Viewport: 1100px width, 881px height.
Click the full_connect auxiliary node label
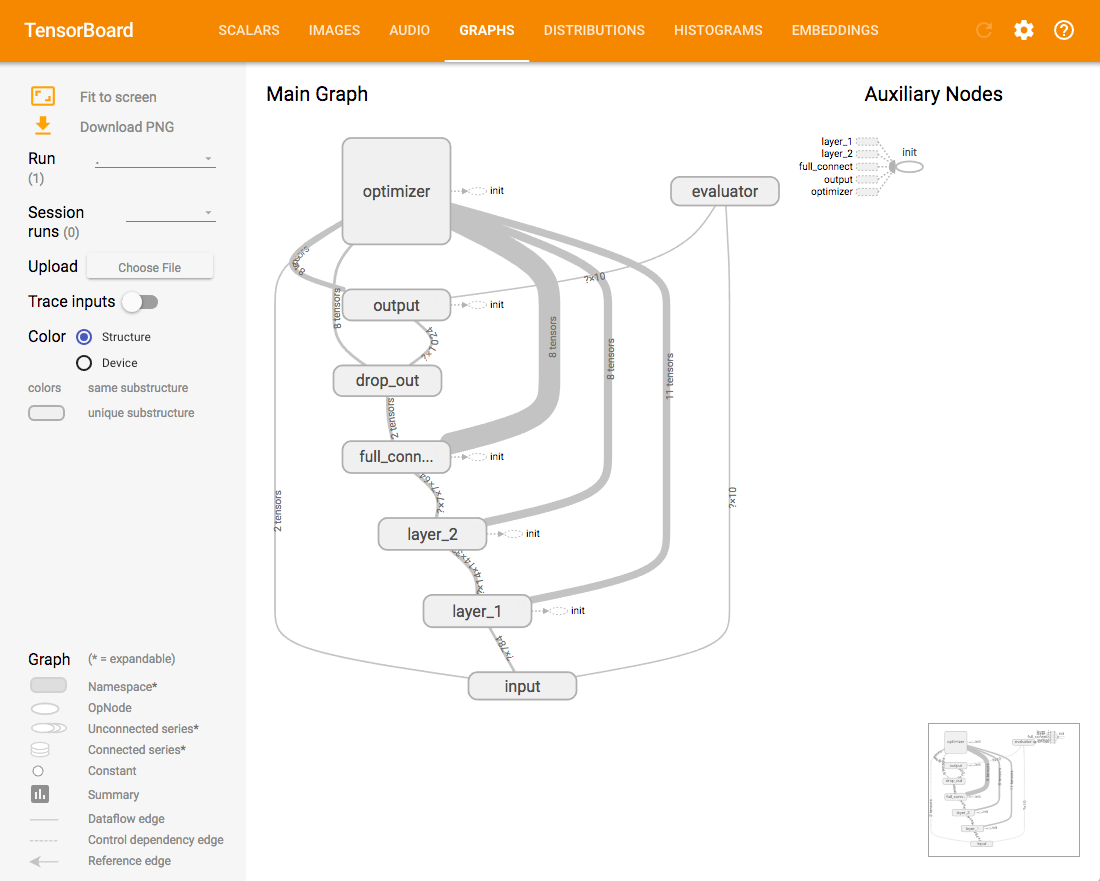(x=826, y=166)
